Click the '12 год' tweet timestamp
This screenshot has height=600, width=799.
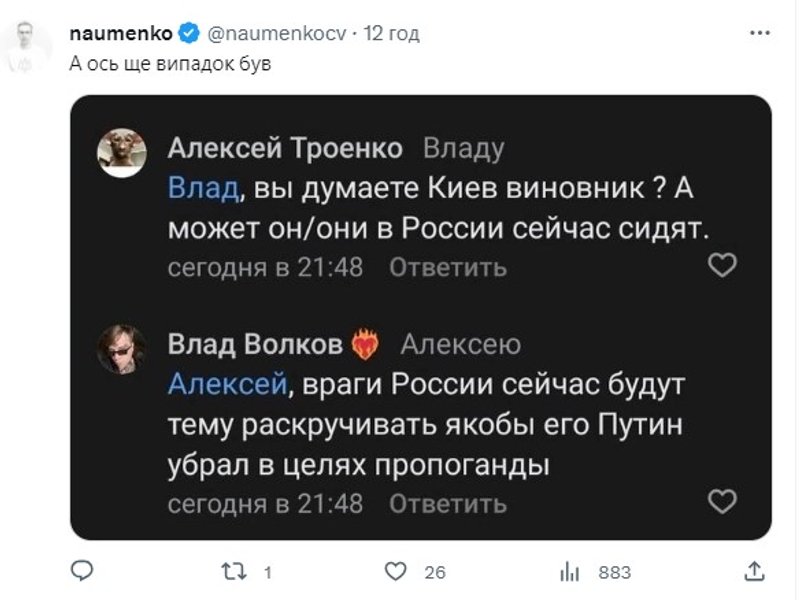point(391,34)
